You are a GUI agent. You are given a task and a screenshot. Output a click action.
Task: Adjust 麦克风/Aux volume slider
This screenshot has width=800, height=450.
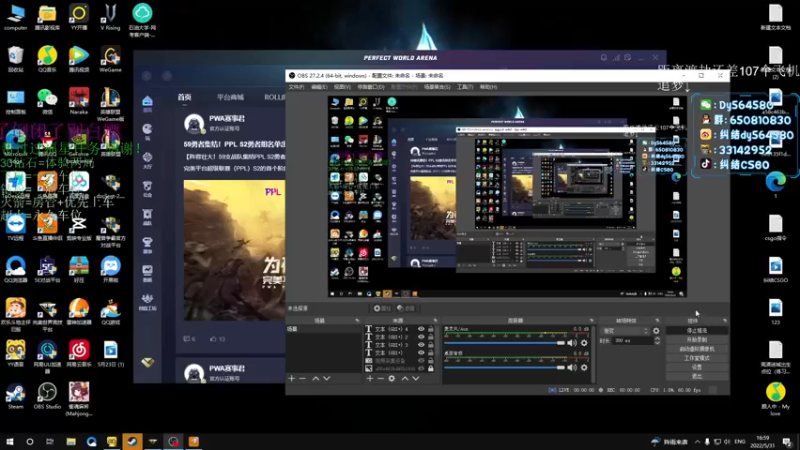(x=505, y=343)
